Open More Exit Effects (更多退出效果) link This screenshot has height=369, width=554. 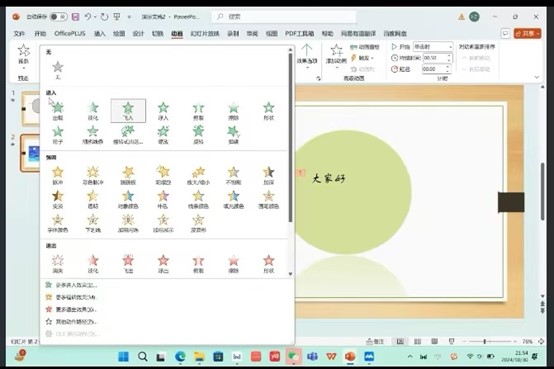[76, 309]
